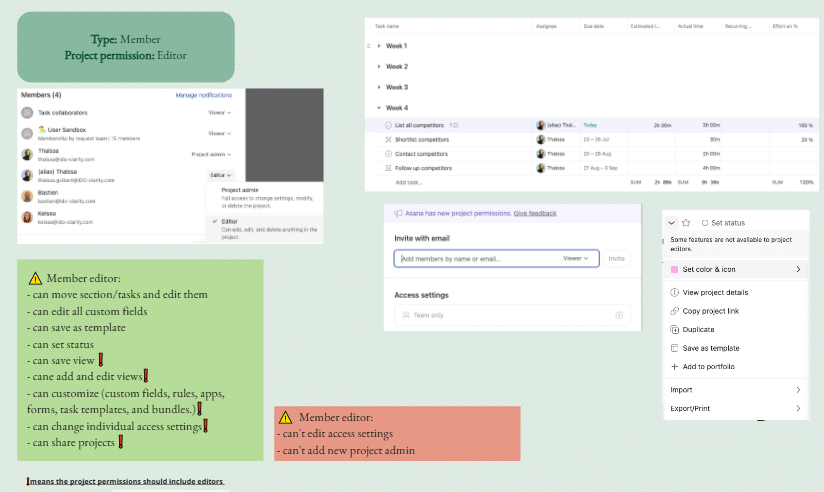Collapse the Week 4 section
This screenshot has width=824, height=492.
pyautogui.click(x=379, y=108)
